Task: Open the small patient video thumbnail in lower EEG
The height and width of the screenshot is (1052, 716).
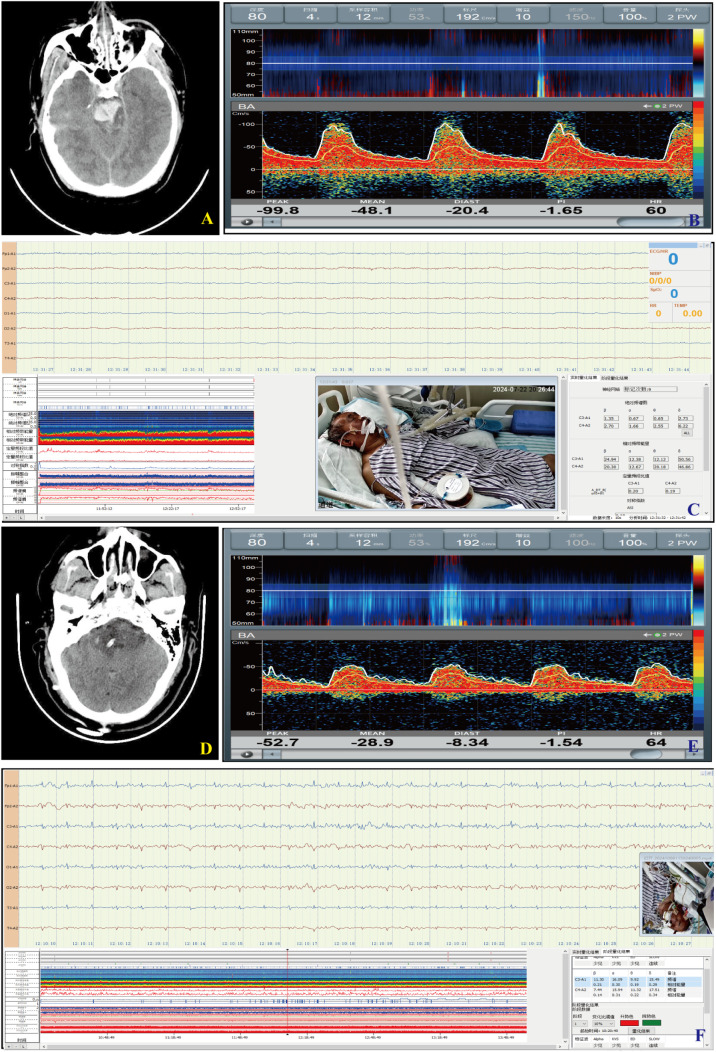Action: click(676, 898)
